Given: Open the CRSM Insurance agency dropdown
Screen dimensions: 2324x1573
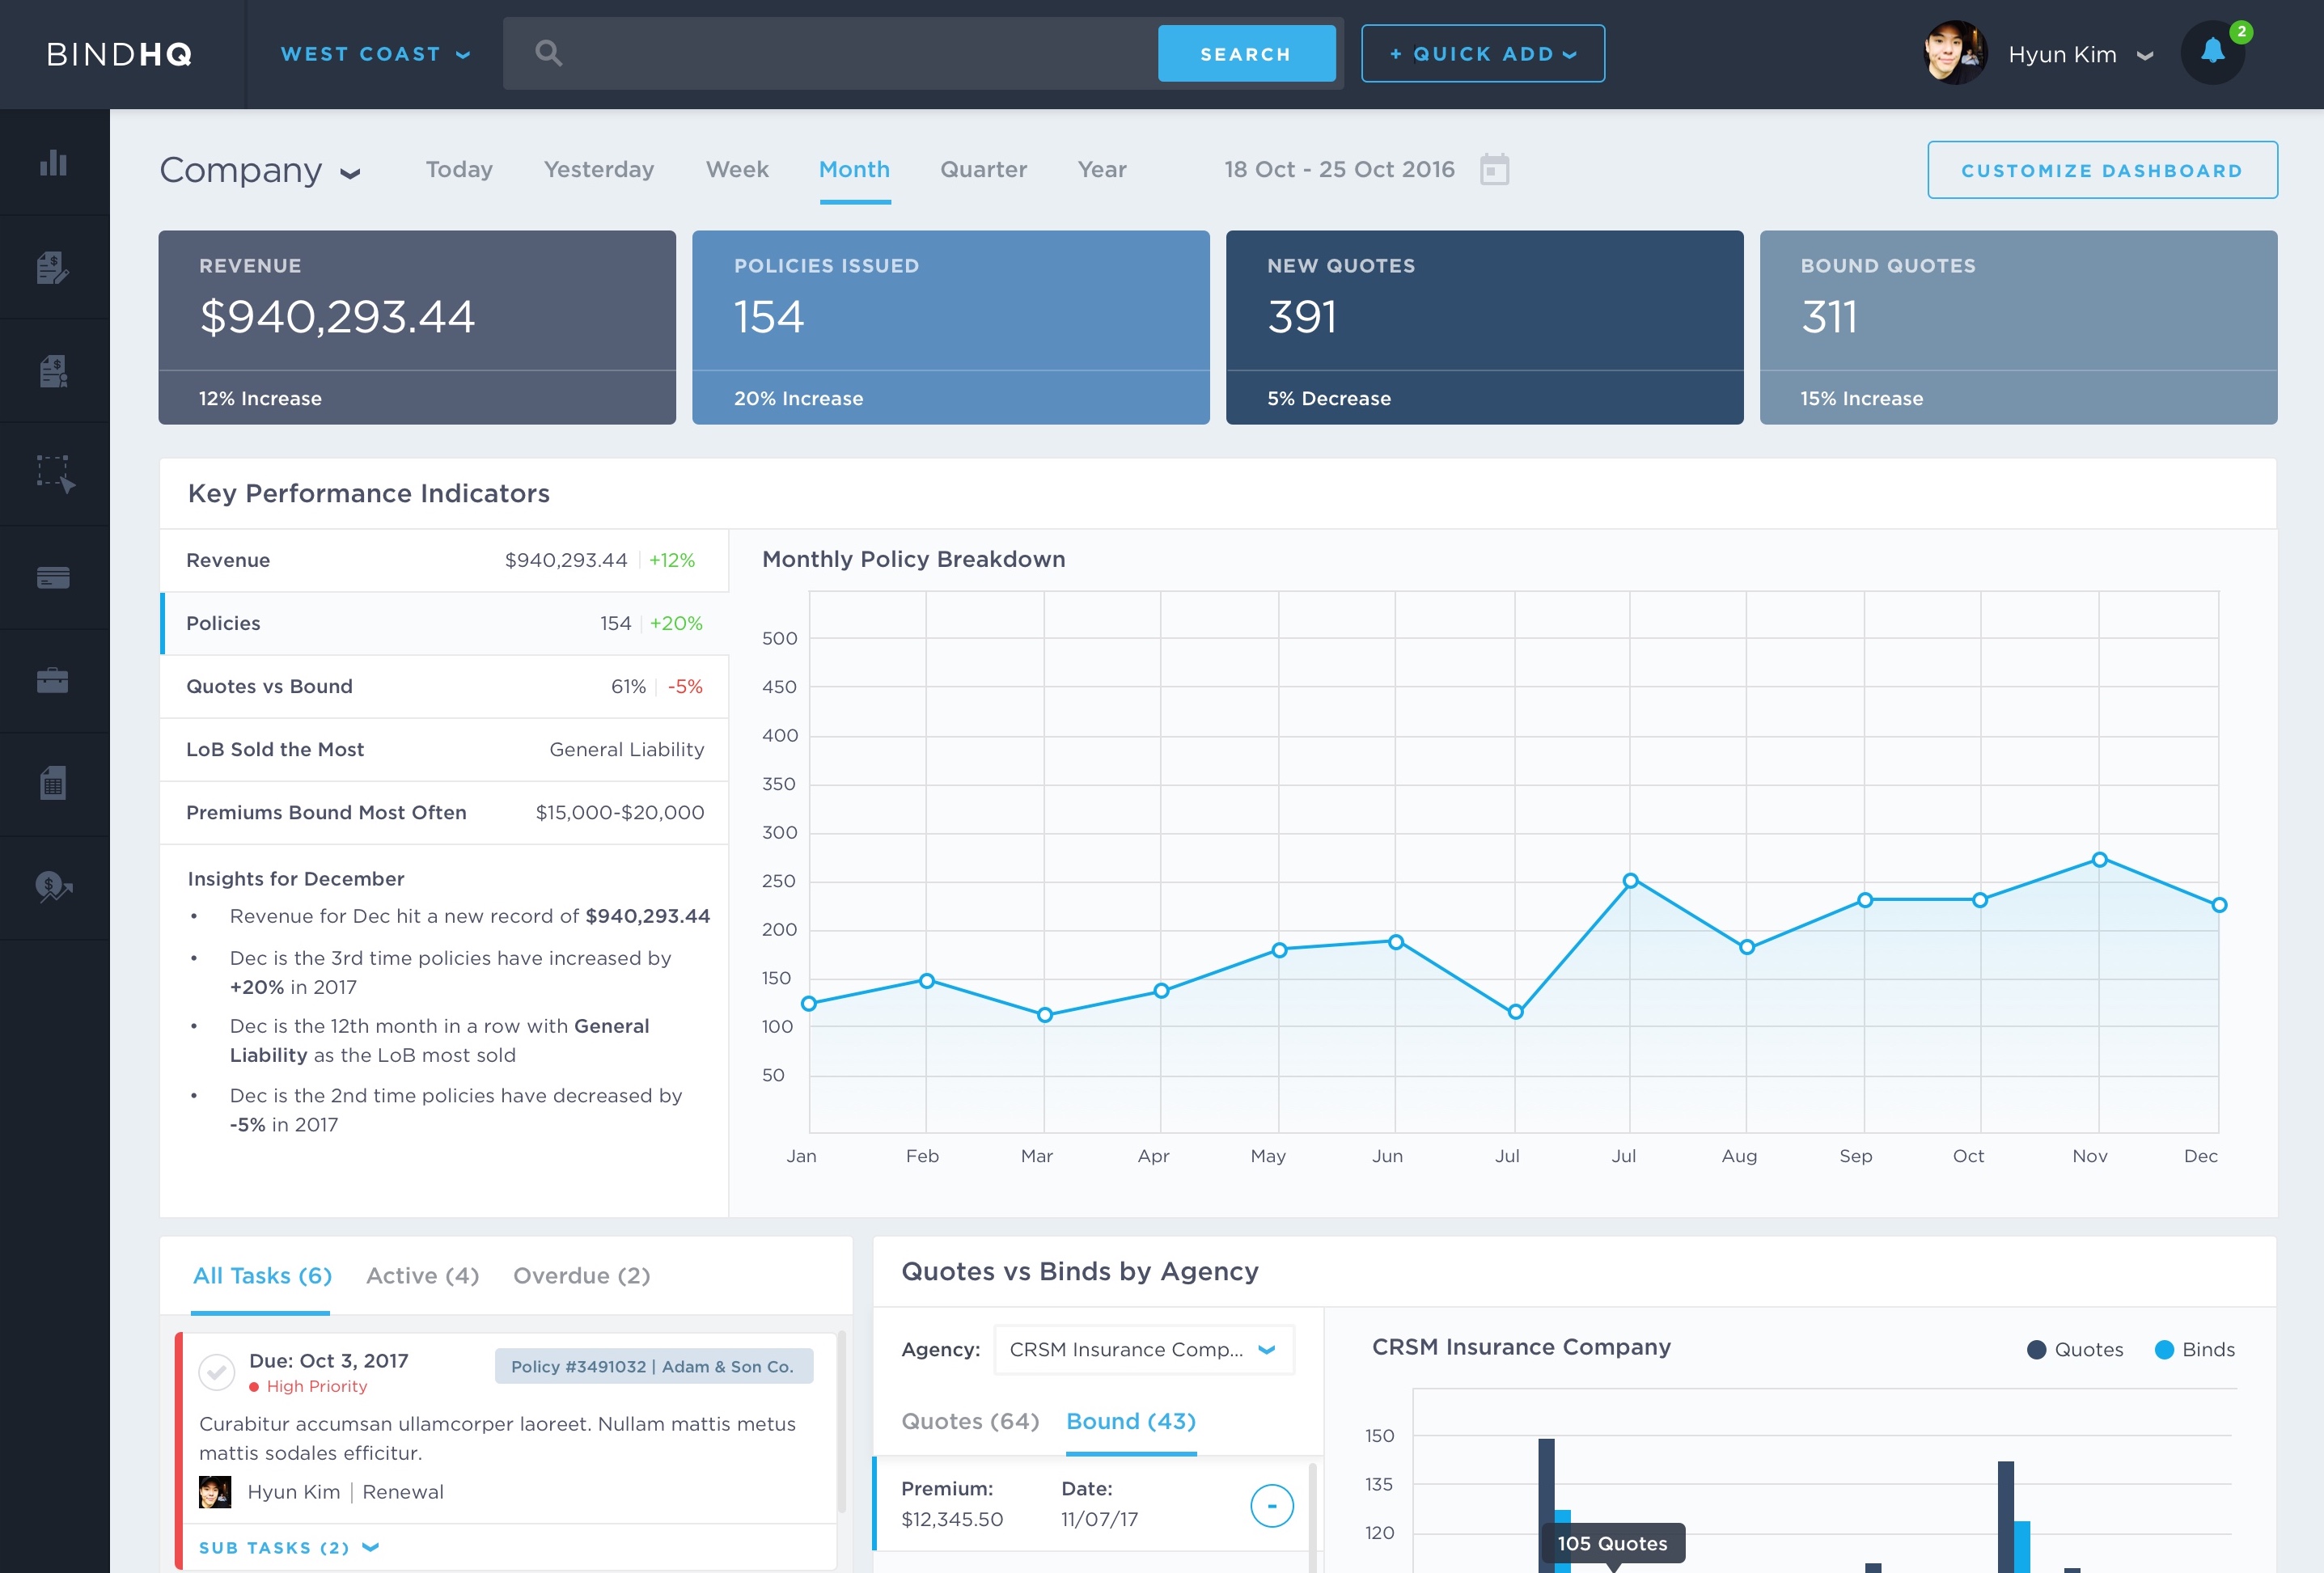Looking at the screenshot, I should [1143, 1350].
